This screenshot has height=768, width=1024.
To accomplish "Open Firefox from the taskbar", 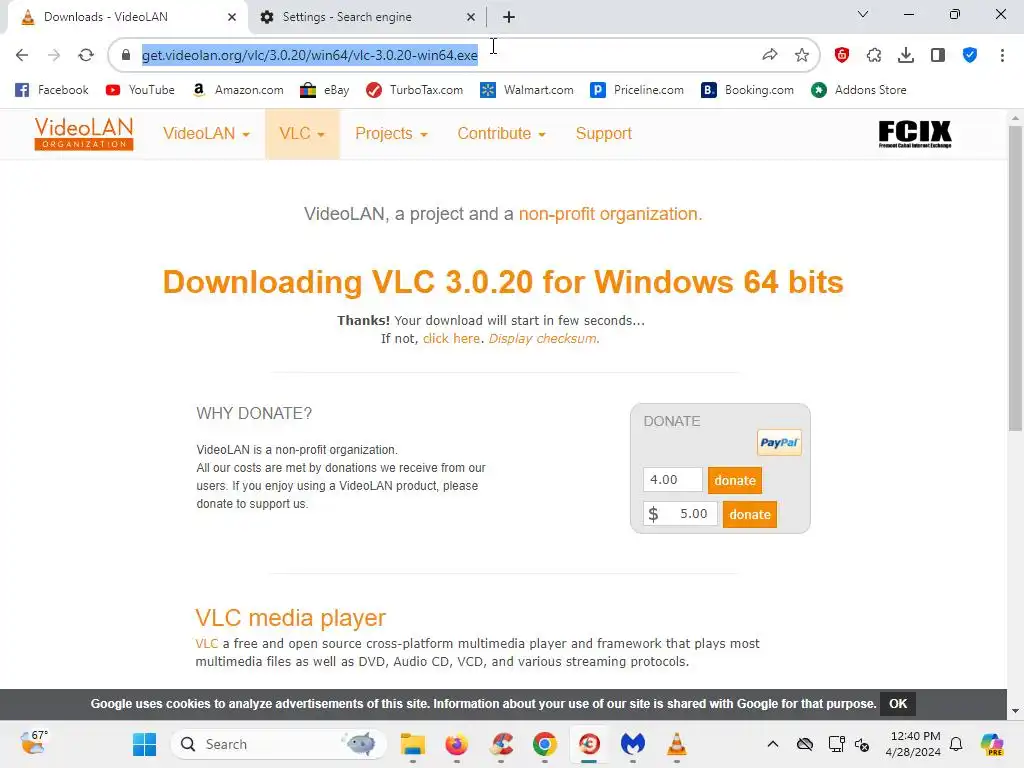I will coord(456,744).
